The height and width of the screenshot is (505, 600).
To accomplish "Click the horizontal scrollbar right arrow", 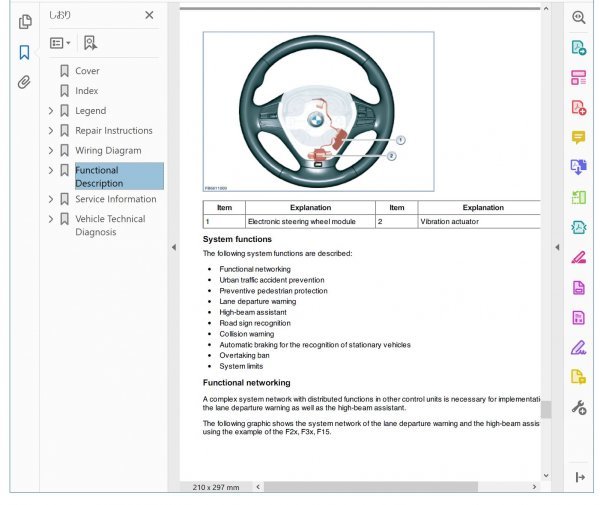I will (534, 487).
